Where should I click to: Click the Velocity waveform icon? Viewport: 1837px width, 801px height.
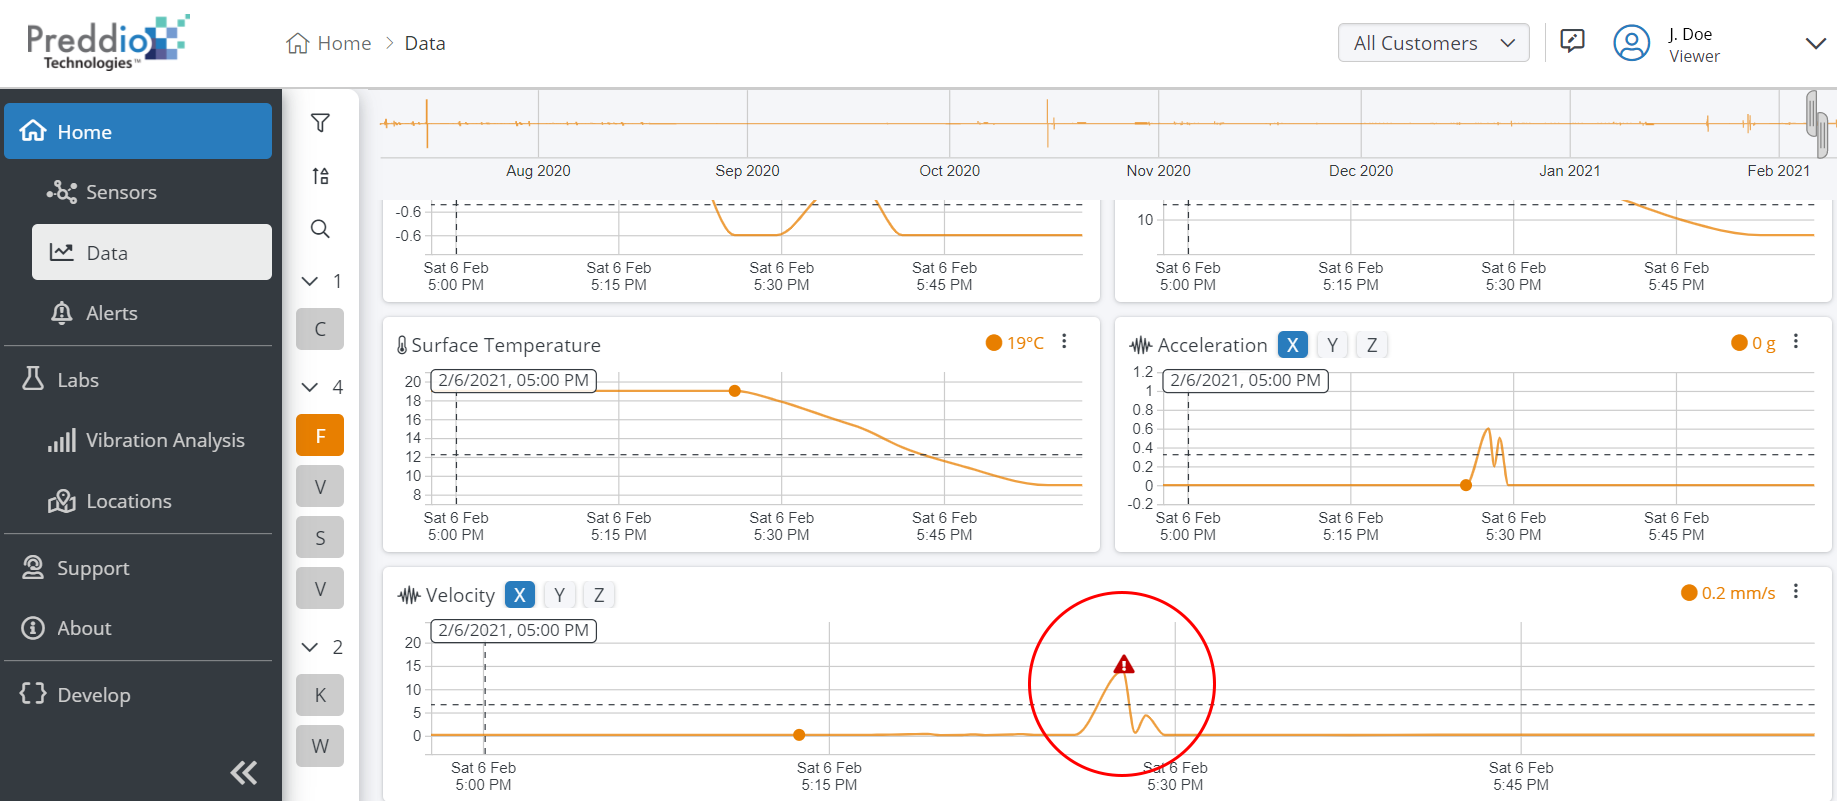point(409,595)
